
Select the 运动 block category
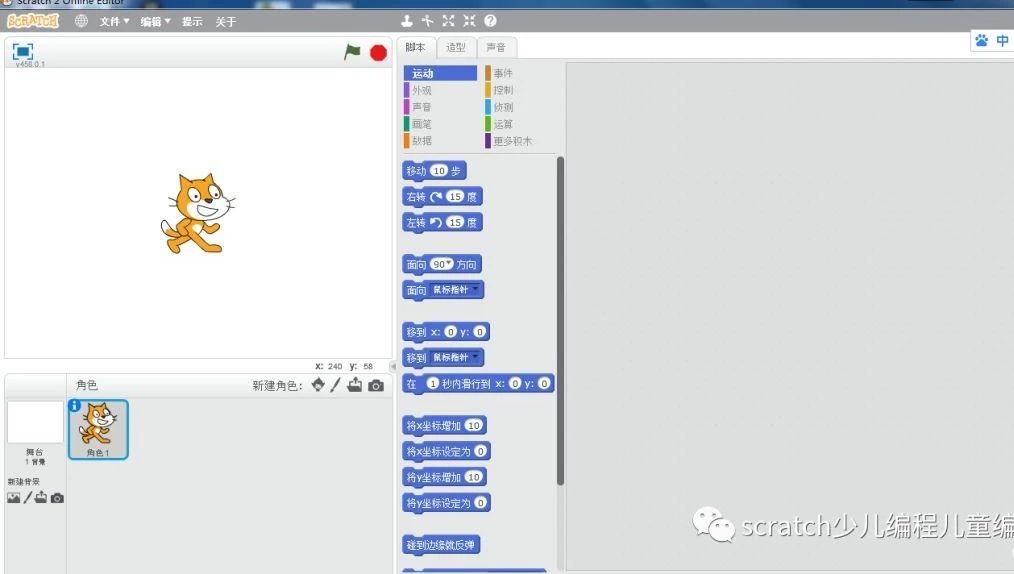(x=440, y=73)
